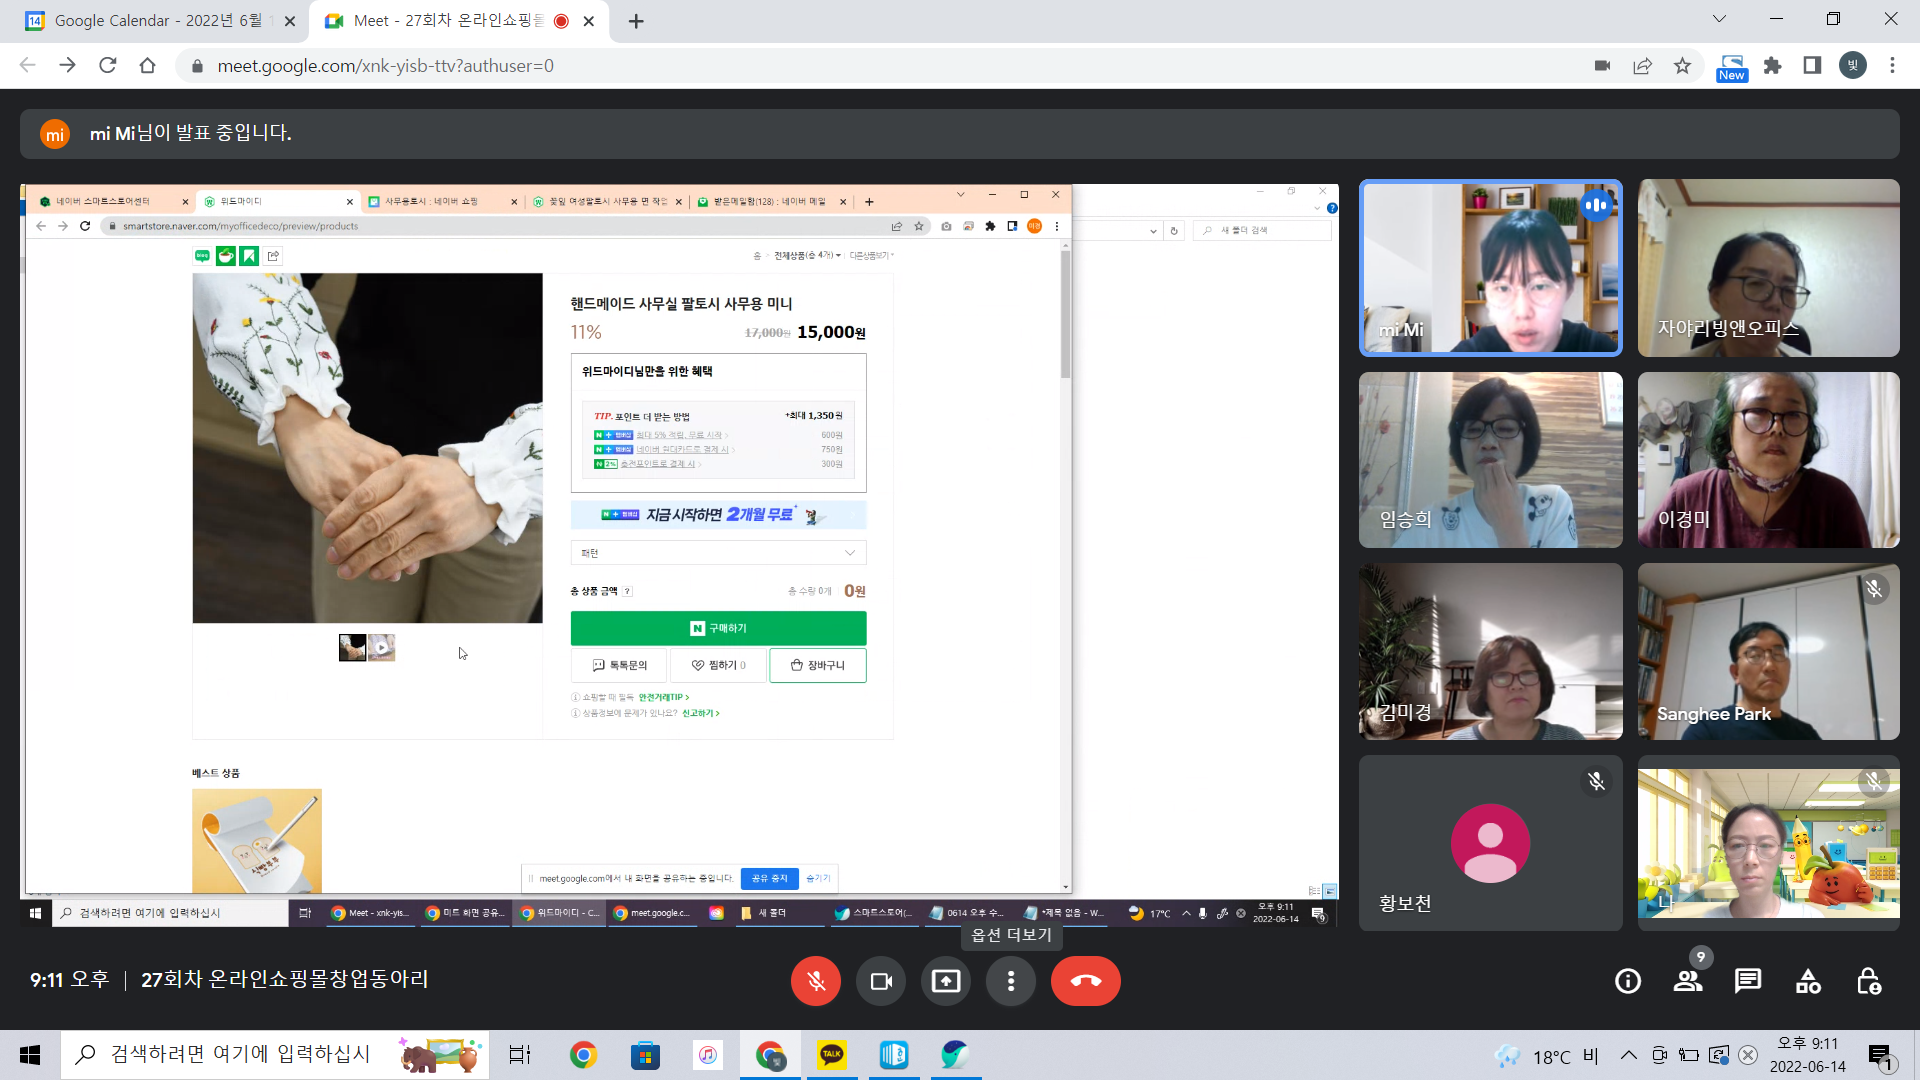The height and width of the screenshot is (1080, 1920).
Task: Open Windows notification center
Action: (1881, 1056)
